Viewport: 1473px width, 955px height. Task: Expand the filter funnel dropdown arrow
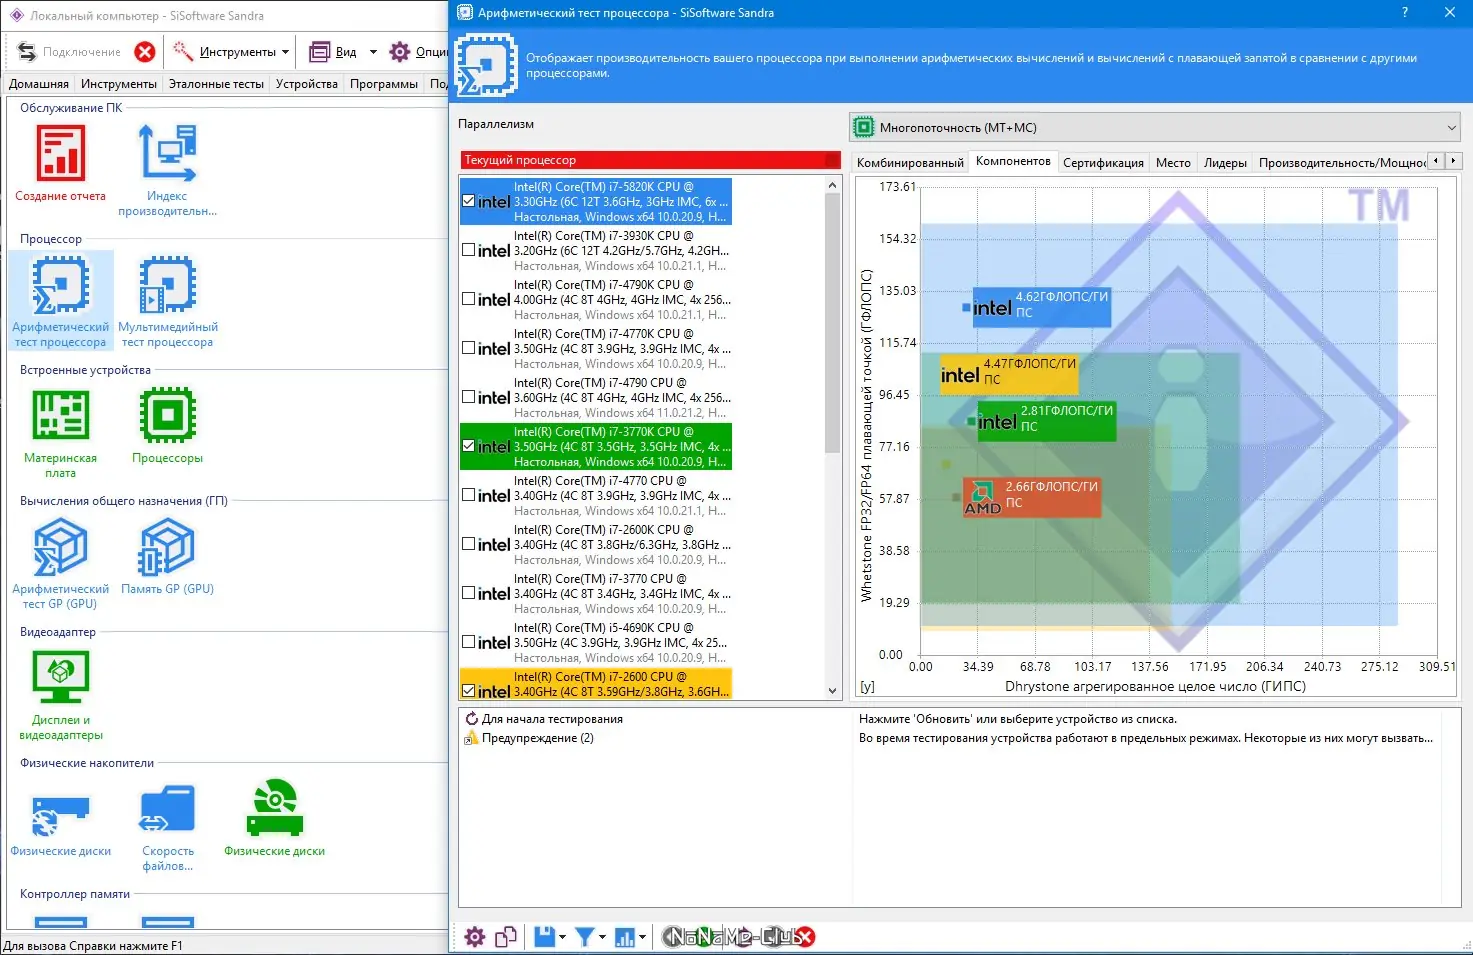coord(602,937)
